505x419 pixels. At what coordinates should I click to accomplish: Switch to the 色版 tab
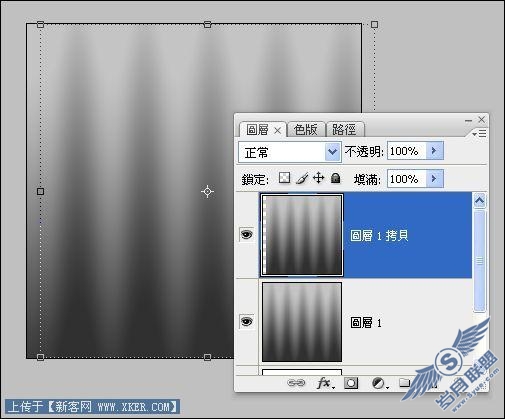306,129
